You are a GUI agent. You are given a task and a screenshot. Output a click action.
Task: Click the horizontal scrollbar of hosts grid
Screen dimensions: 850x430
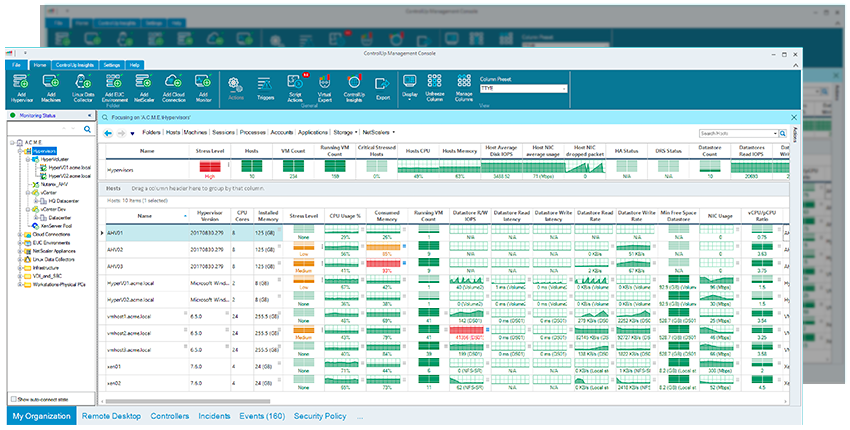(x=188, y=402)
